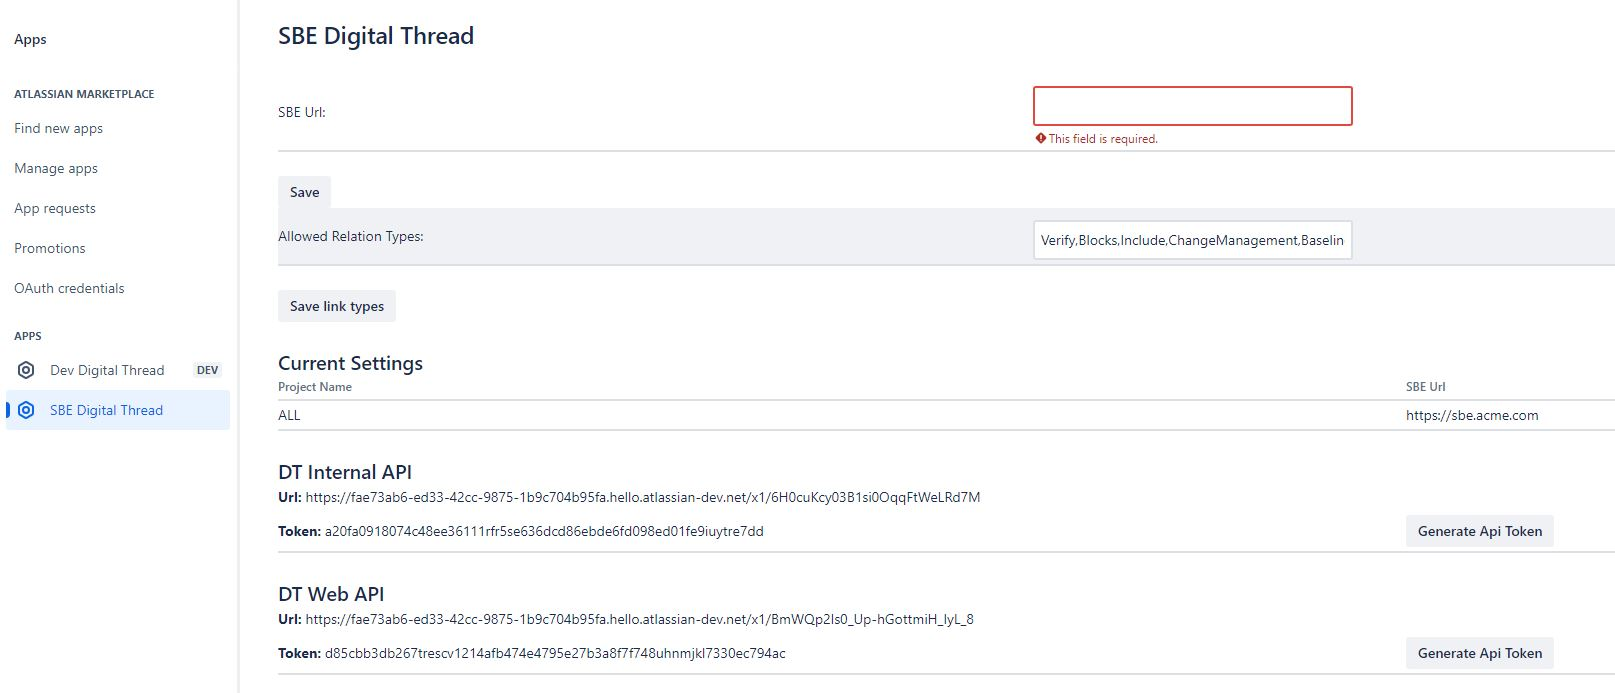Click the DT Web API token value
The height and width of the screenshot is (693, 1615).
555,653
